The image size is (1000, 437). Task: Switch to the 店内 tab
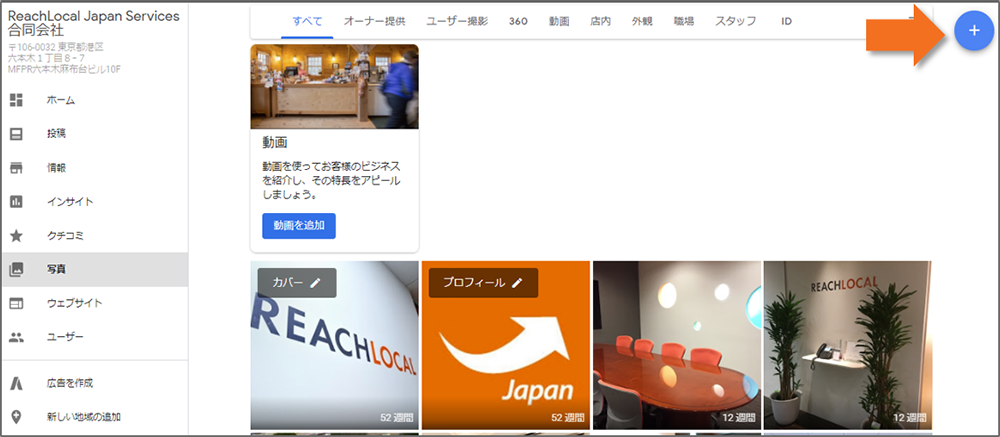pyautogui.click(x=601, y=21)
